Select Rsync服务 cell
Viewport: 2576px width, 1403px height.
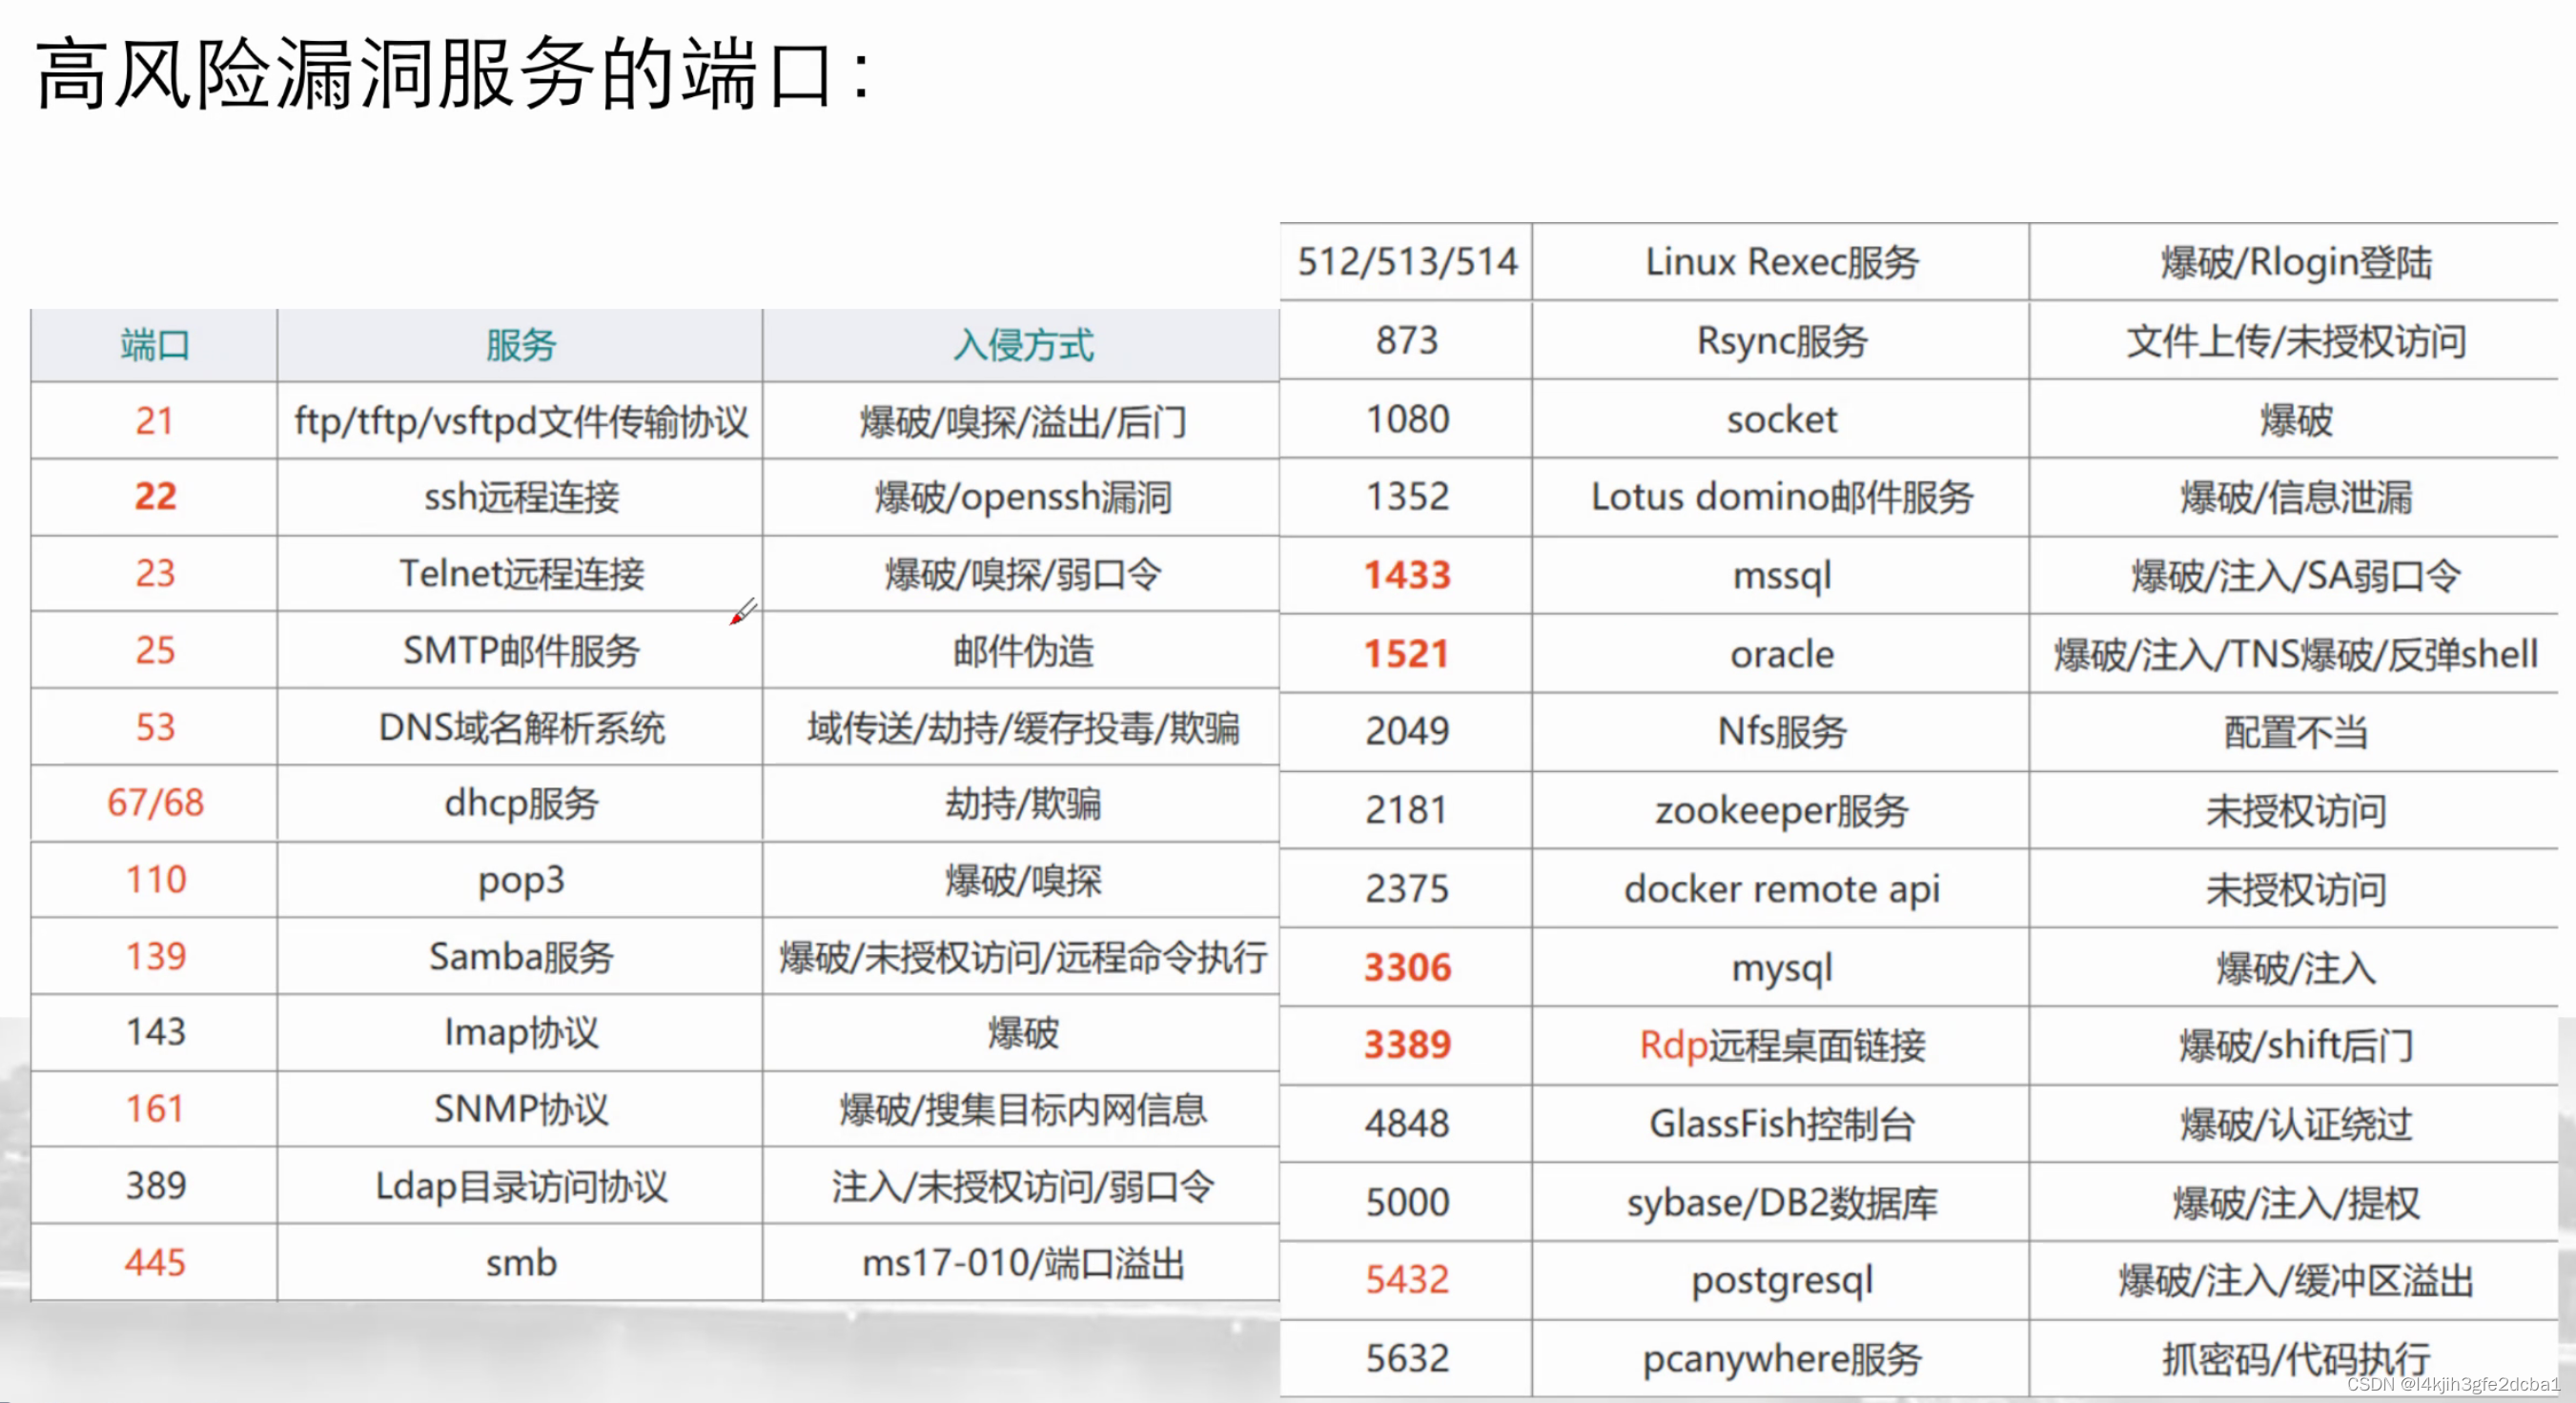(x=1782, y=341)
